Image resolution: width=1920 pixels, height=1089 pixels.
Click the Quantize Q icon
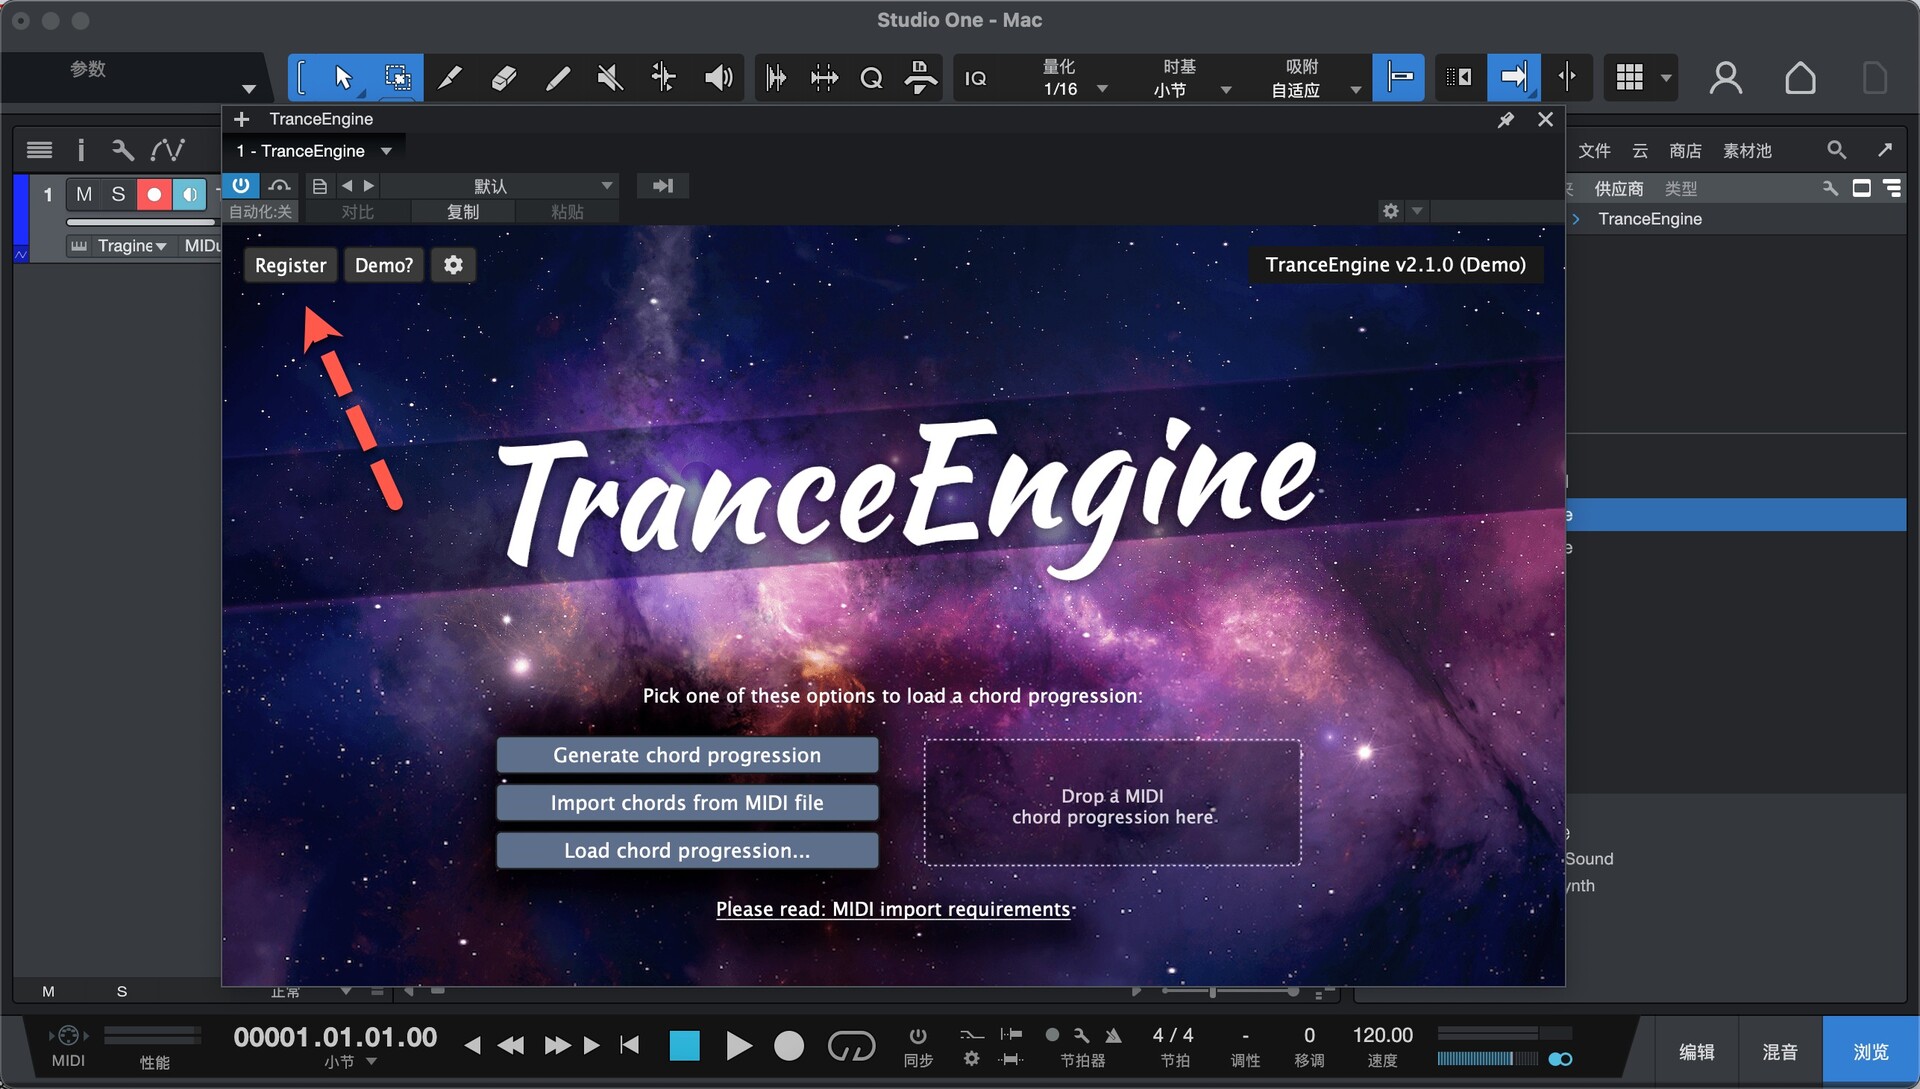tap(871, 77)
